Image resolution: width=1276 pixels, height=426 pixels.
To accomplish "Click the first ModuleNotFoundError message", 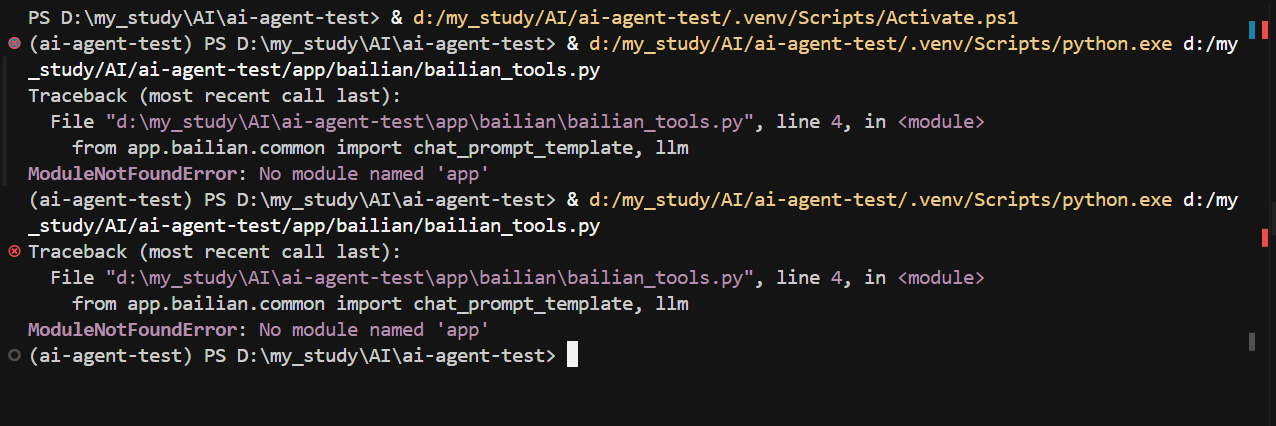I will [x=258, y=174].
